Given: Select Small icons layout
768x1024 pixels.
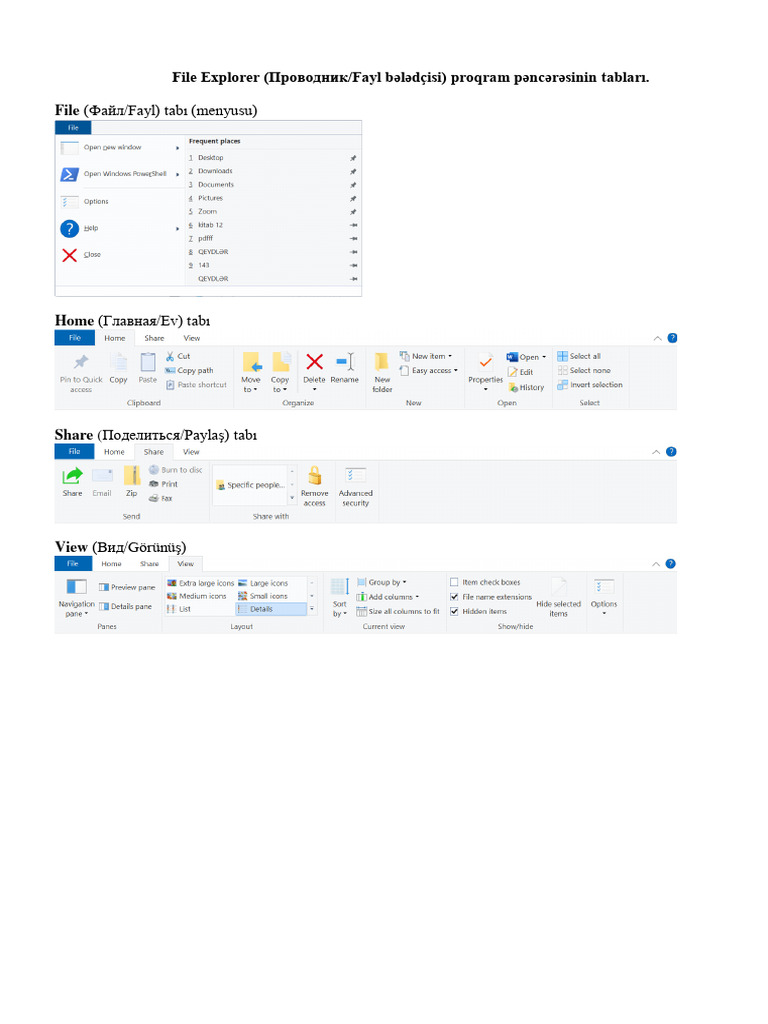Looking at the screenshot, I should (x=263, y=596).
